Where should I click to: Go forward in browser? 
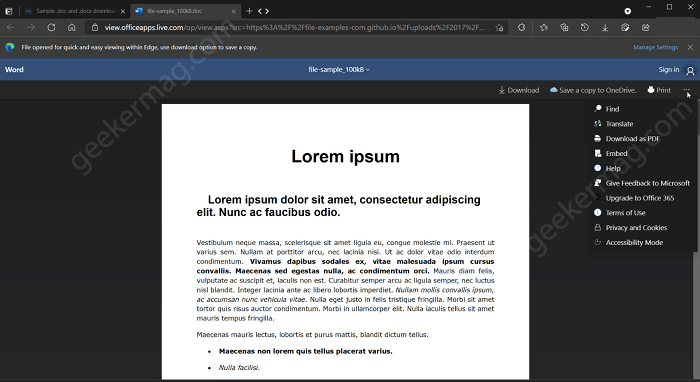(31, 28)
